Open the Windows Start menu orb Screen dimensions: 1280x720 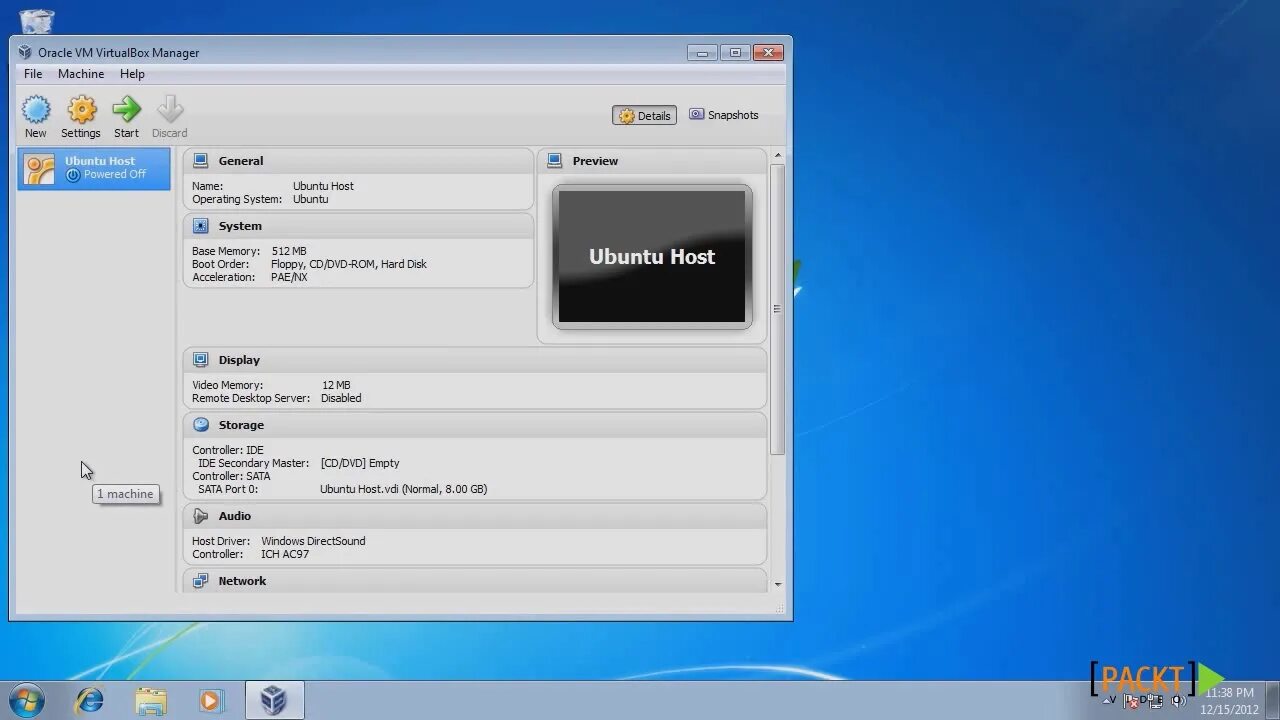(27, 700)
